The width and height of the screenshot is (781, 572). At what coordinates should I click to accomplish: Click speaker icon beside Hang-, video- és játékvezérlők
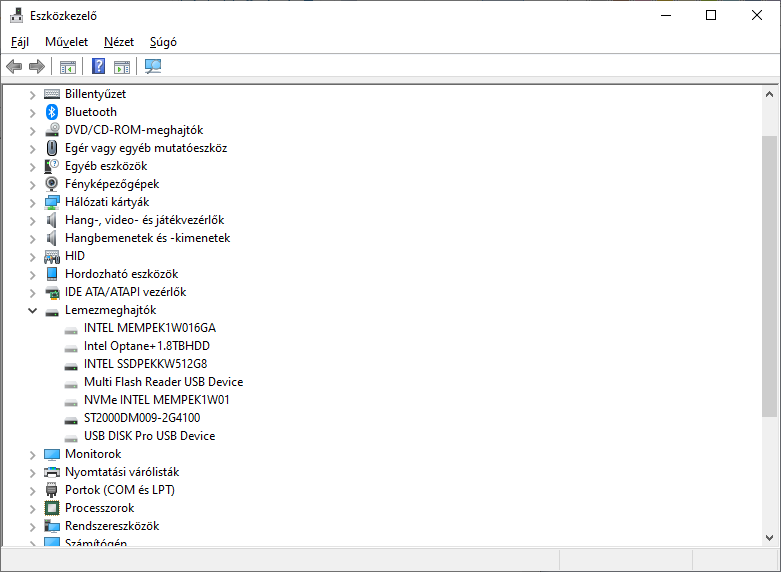[52, 220]
